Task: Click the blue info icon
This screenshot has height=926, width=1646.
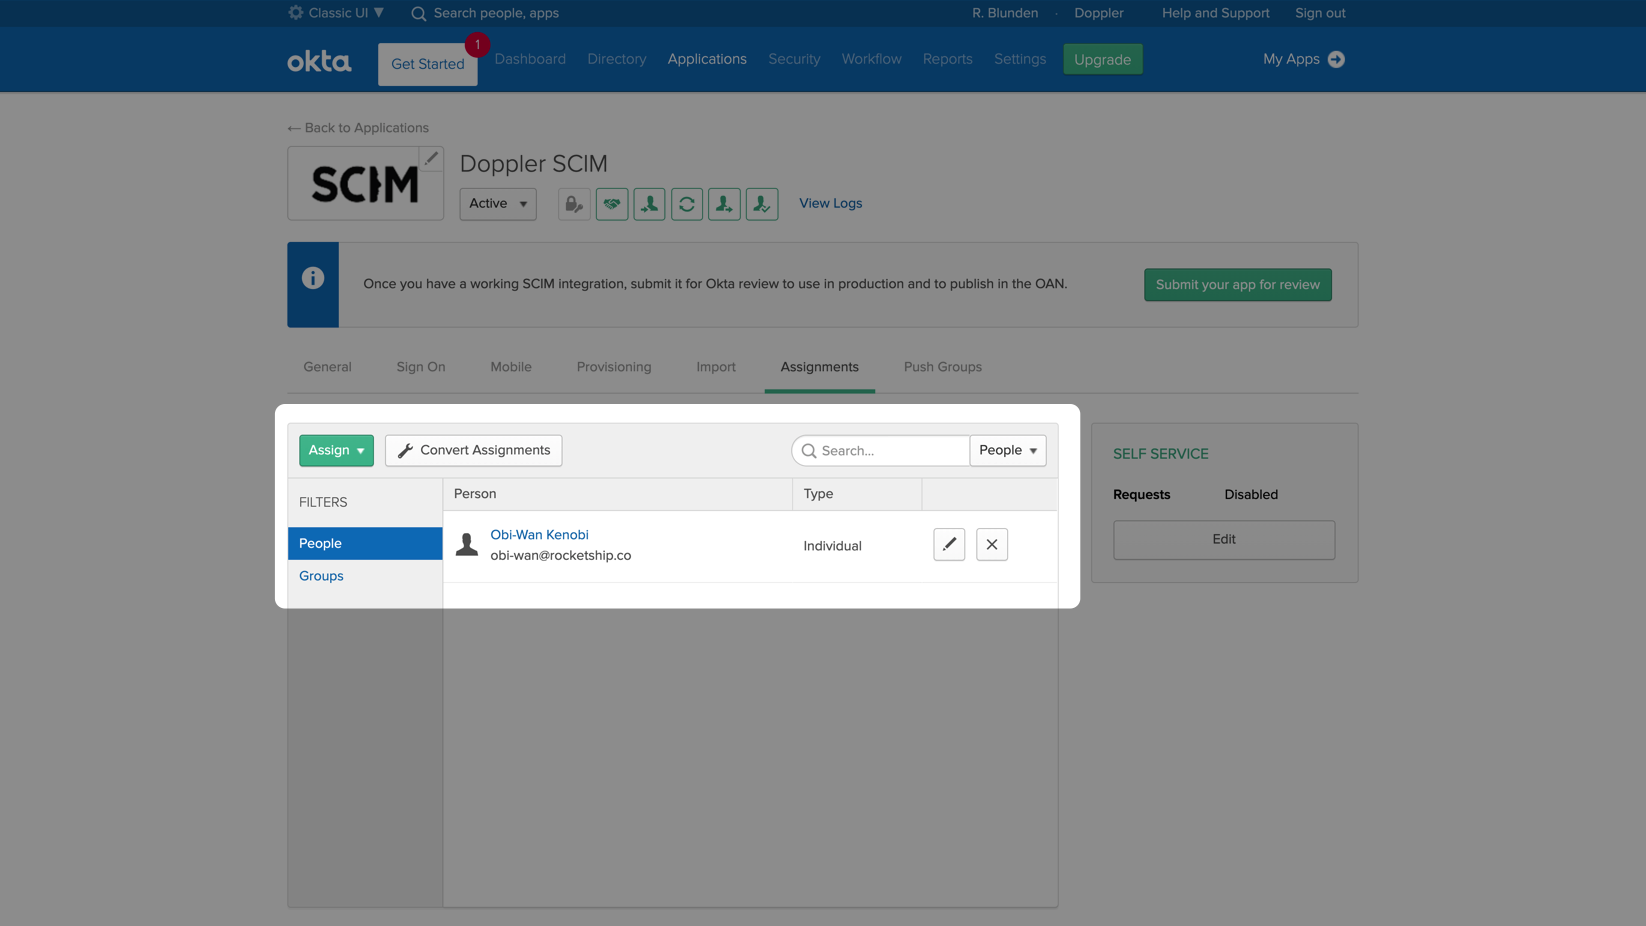Action: [x=313, y=278]
